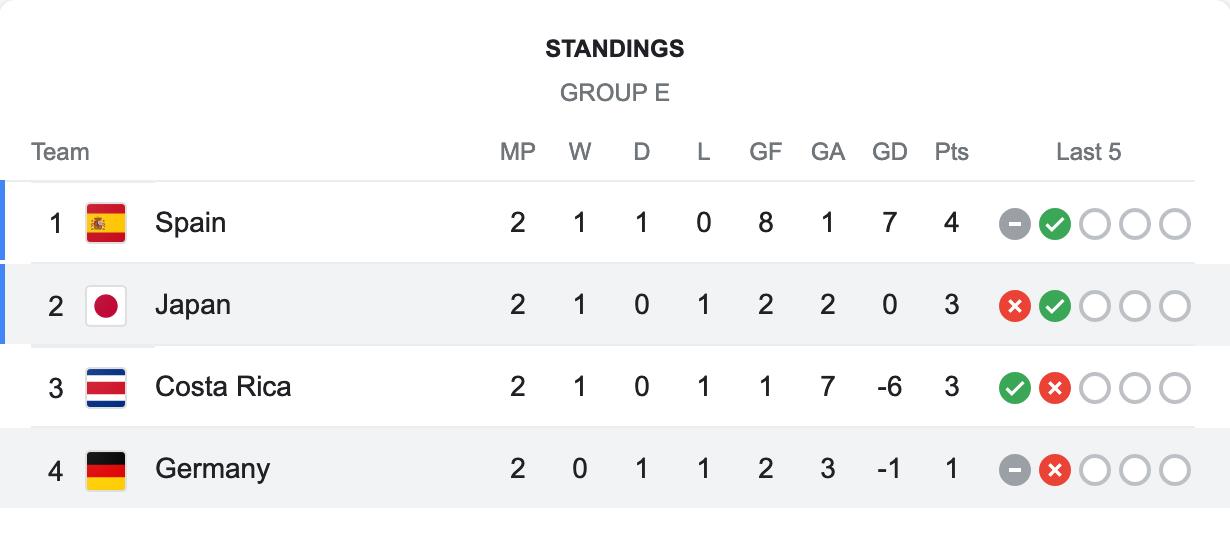
Task: Open the Japan team name link
Action: [x=193, y=305]
